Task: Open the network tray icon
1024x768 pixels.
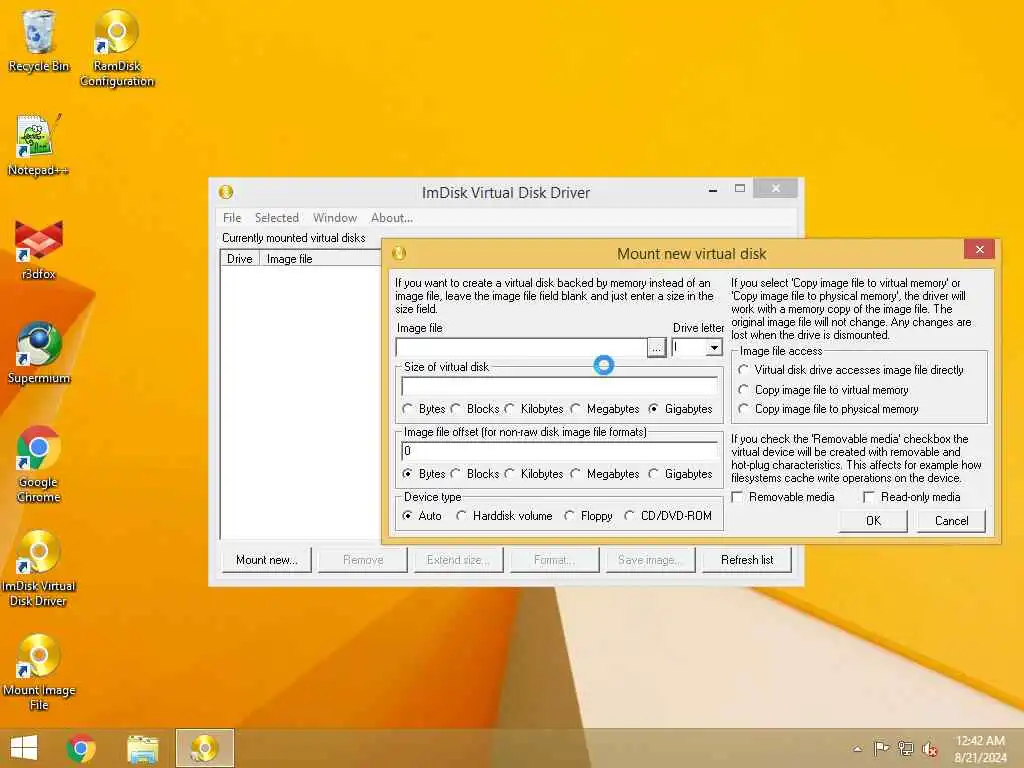Action: click(x=905, y=748)
